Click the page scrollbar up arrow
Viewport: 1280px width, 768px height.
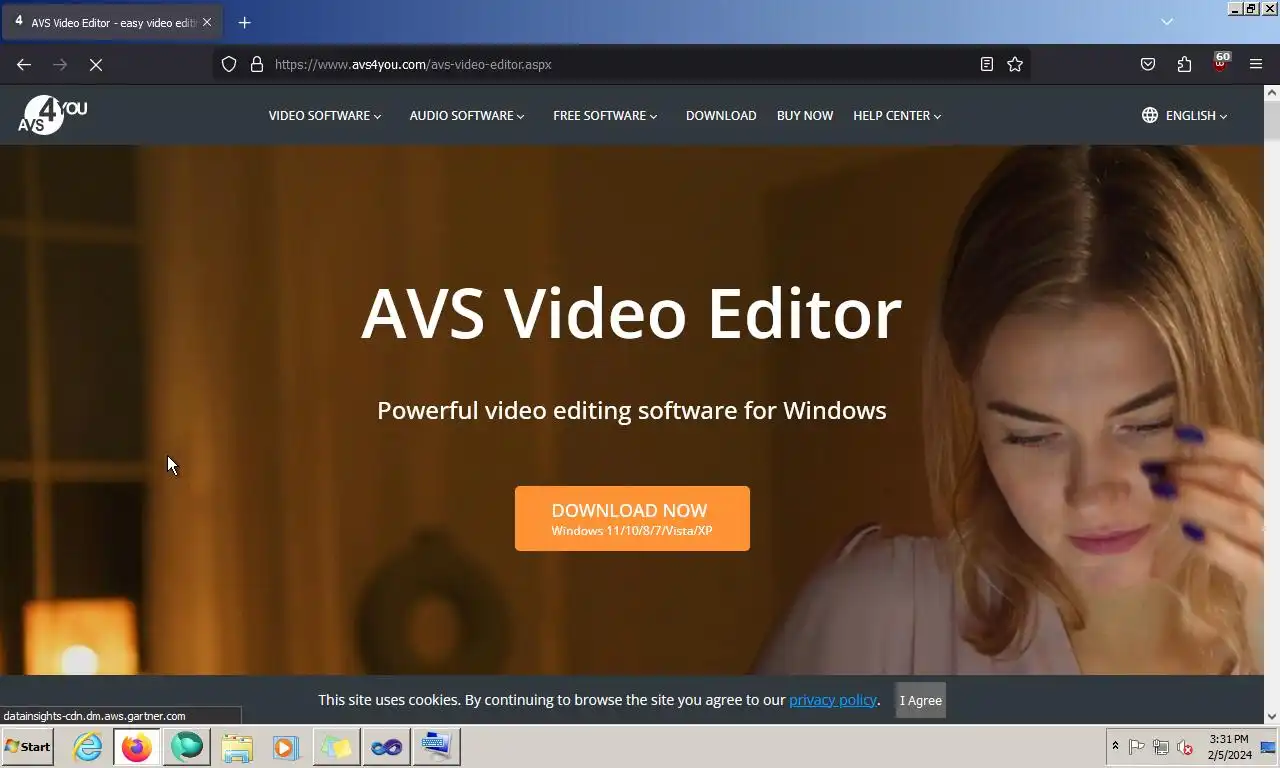click(x=1272, y=93)
